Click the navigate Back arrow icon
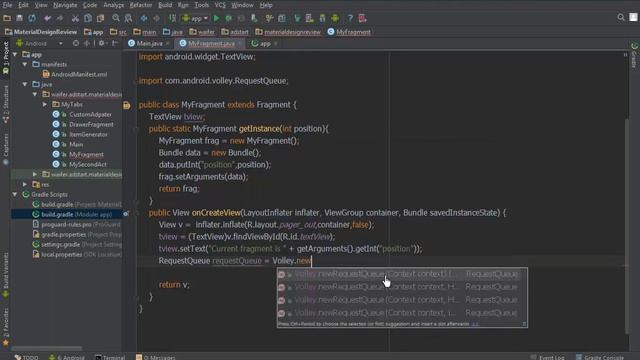Screen dimensions: 640x360 coord(144,18)
